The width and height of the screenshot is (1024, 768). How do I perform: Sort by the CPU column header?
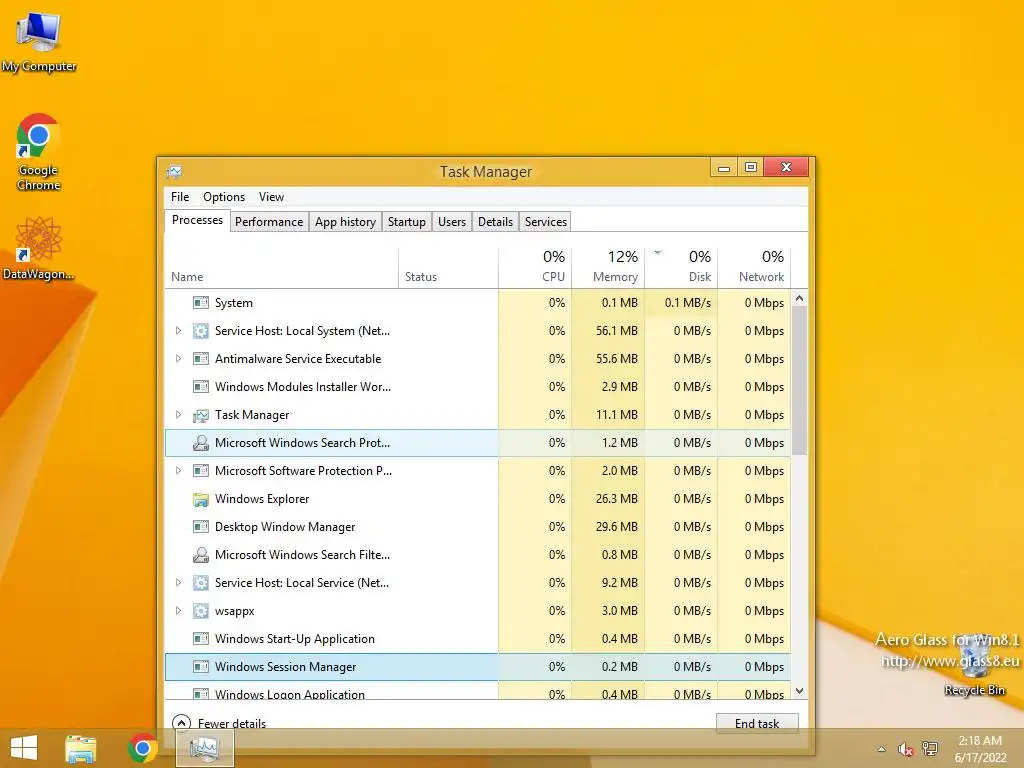[x=535, y=268]
